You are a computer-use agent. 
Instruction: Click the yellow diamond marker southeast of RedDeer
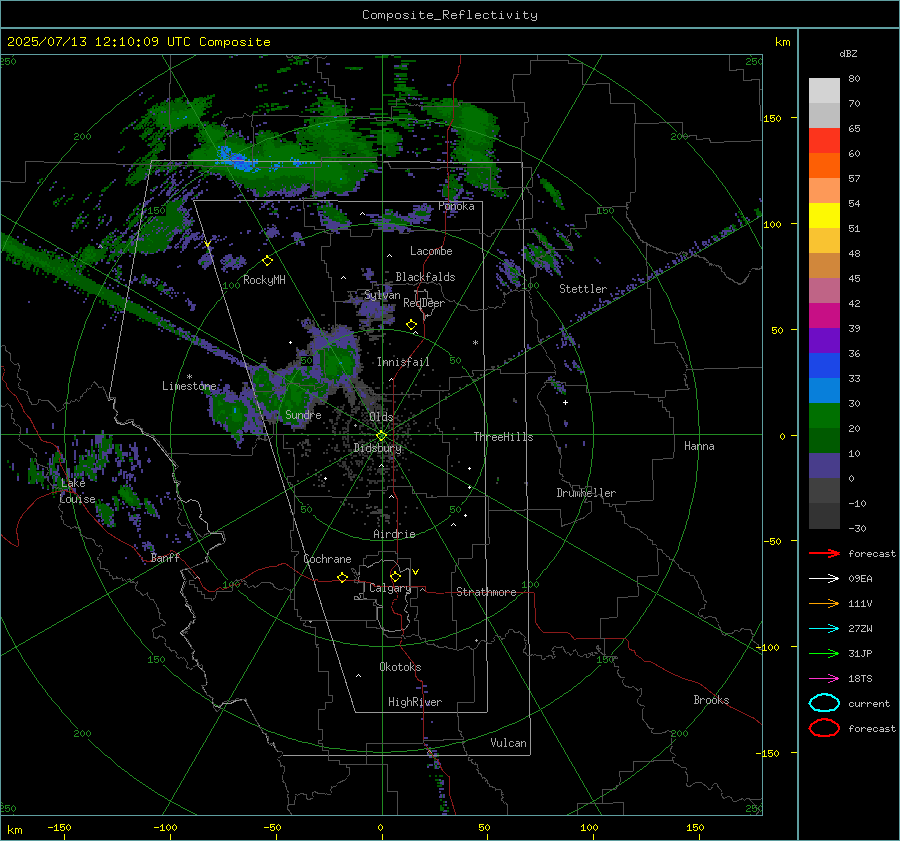click(x=411, y=325)
